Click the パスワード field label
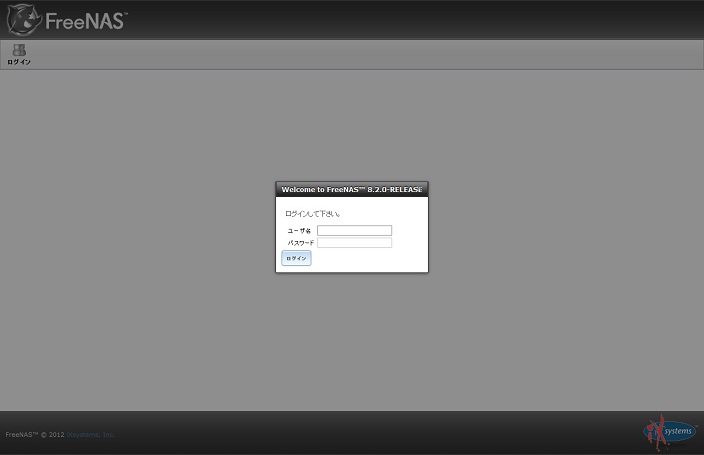The height and width of the screenshot is (455, 704). coord(301,243)
